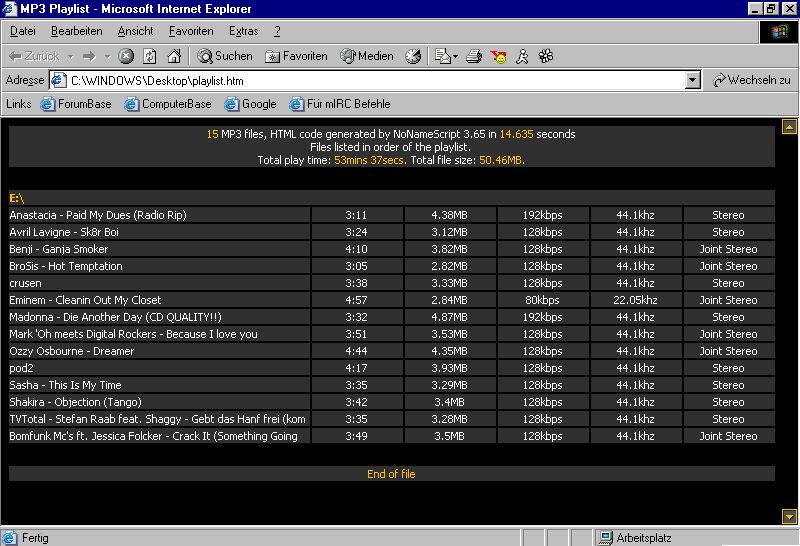
Task: Stop page loading with the Stop icon
Action: [126, 56]
